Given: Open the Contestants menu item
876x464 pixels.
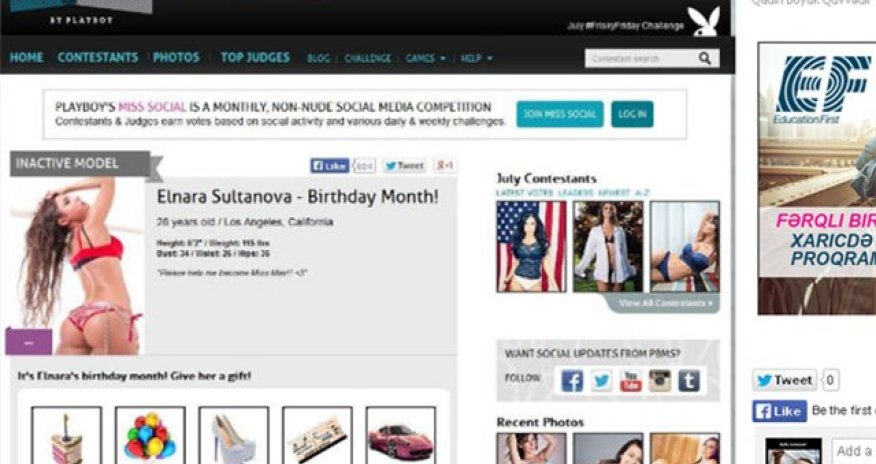Looking at the screenshot, I should click(98, 57).
